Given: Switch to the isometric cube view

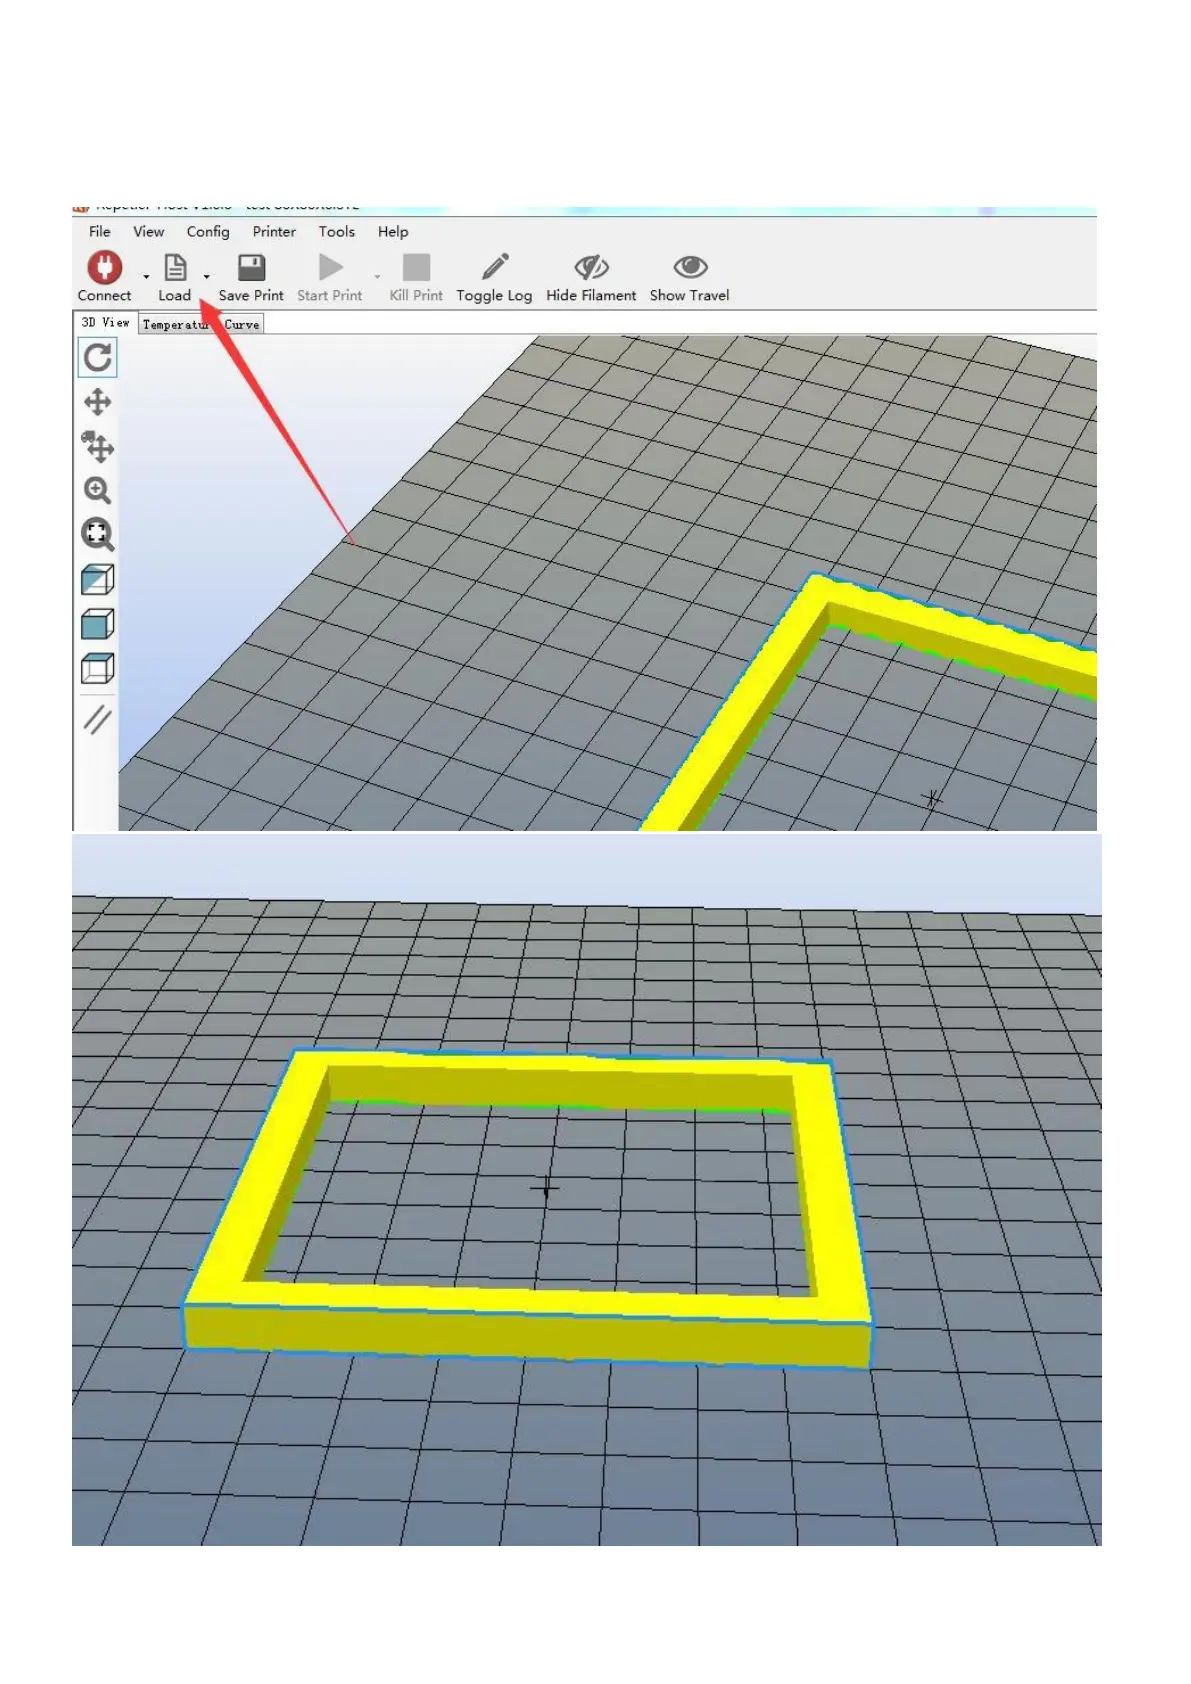Looking at the screenshot, I should point(97,579).
